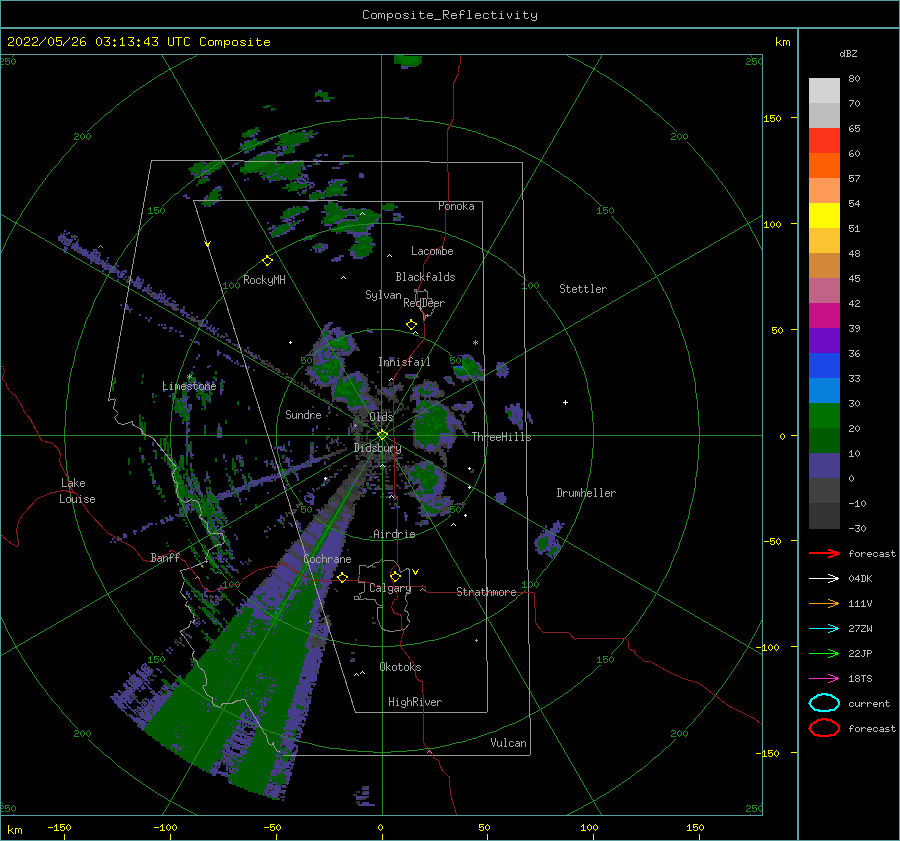This screenshot has width=900, height=841.
Task: Click the yellow diamond marker beside RockyMH
Action: (x=267, y=261)
